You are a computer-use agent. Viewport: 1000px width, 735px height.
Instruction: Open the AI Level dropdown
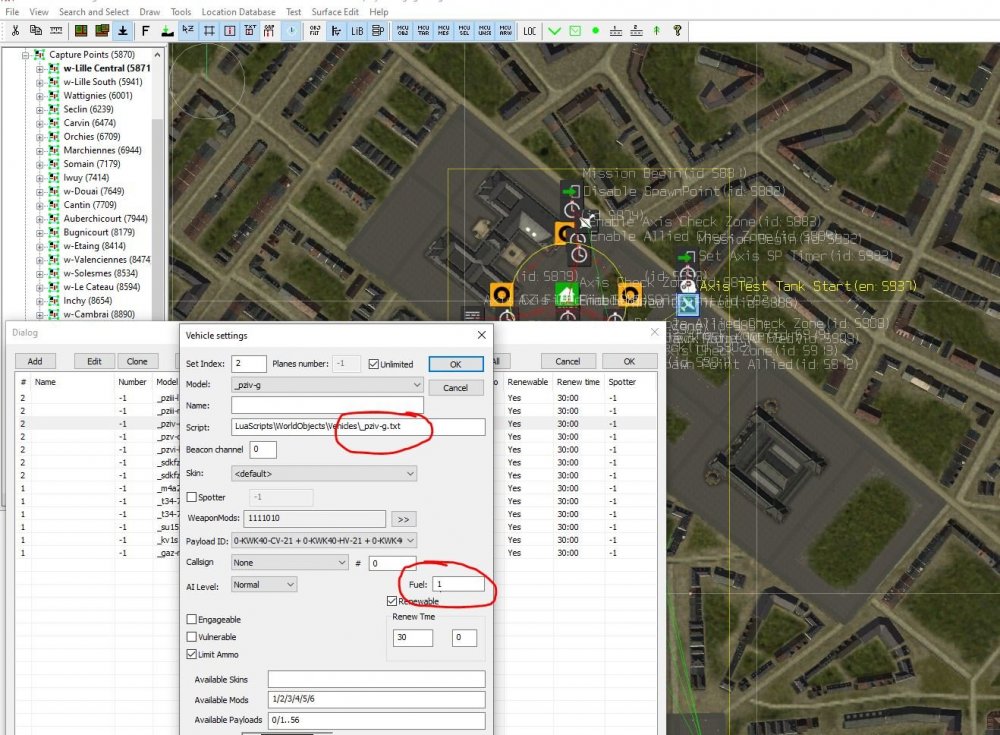point(264,584)
